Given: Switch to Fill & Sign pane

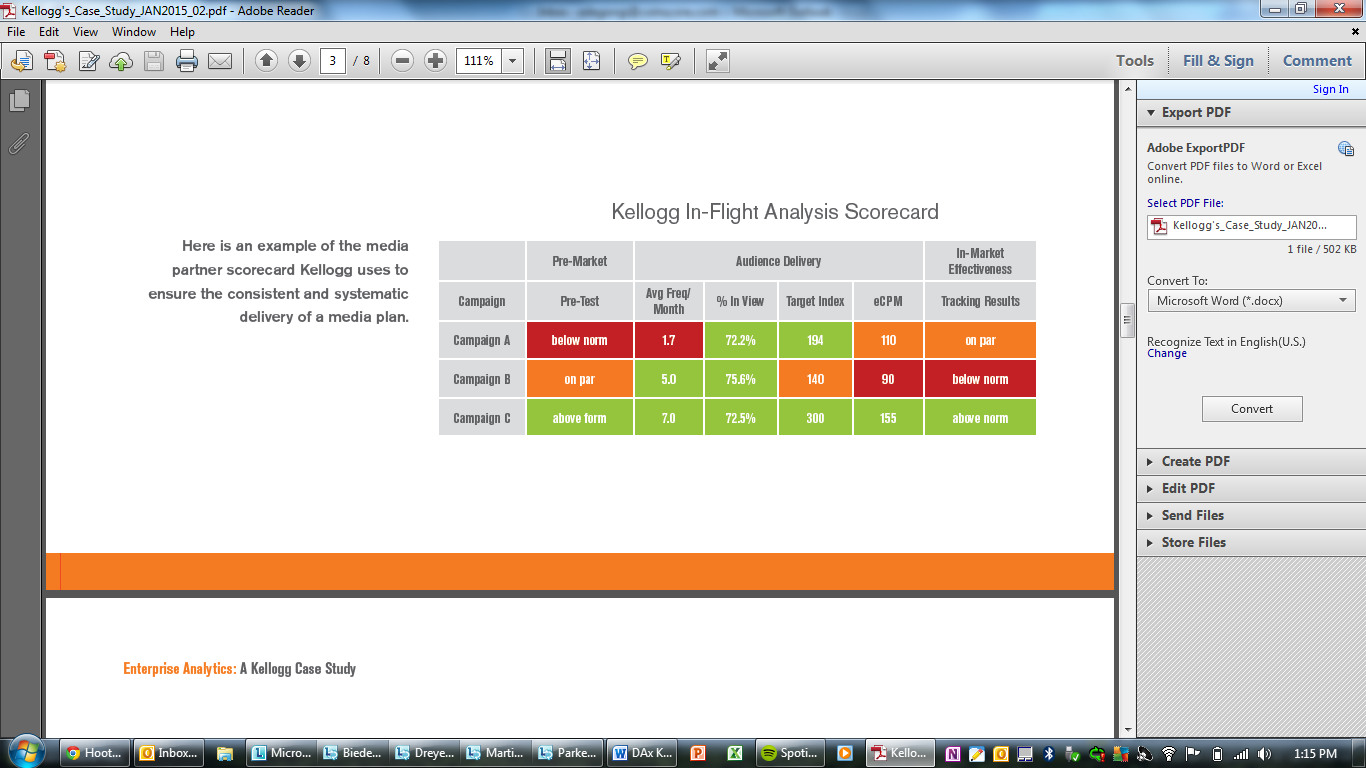Looking at the screenshot, I should [1218, 61].
